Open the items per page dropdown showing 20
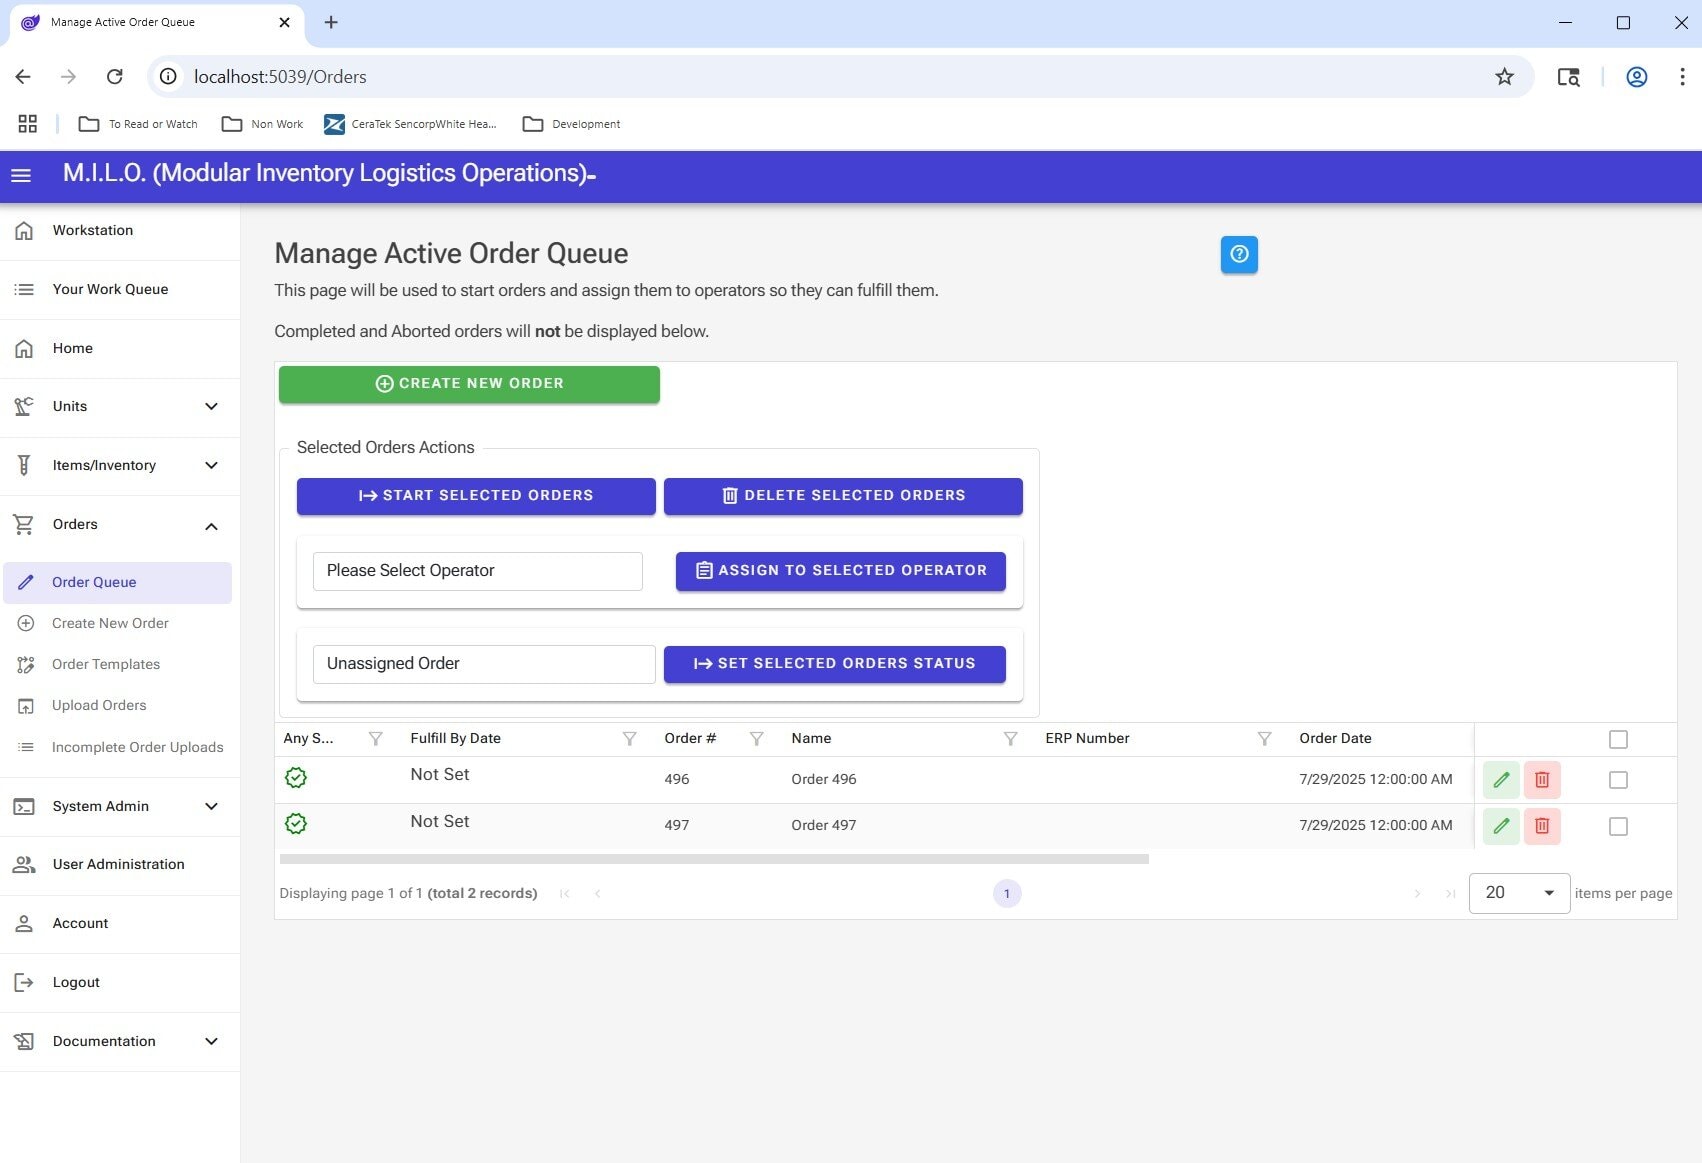 coord(1519,893)
